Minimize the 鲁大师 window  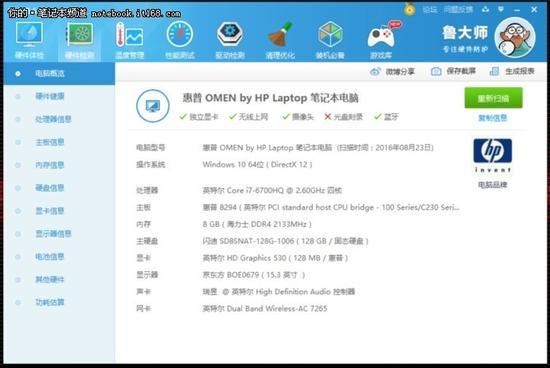[x=517, y=10]
